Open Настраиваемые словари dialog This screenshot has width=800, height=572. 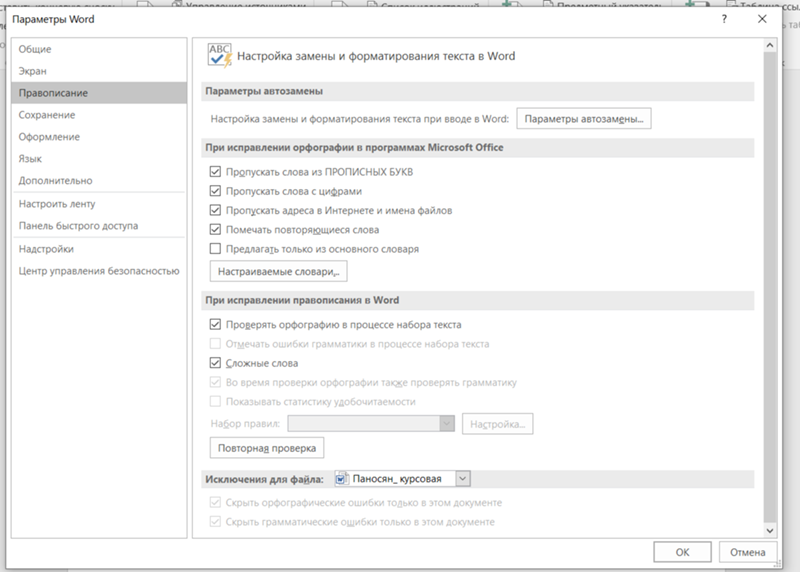pyautogui.click(x=279, y=271)
